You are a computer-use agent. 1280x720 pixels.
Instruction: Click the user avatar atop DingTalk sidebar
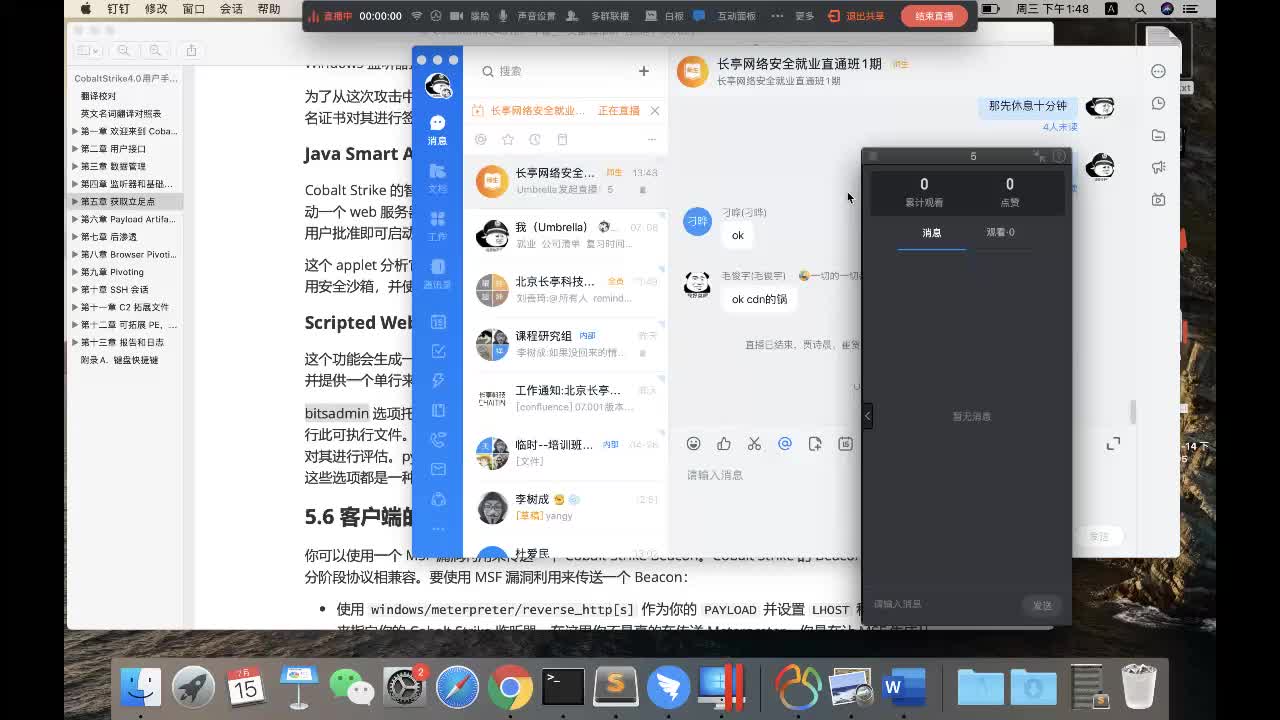click(438, 86)
